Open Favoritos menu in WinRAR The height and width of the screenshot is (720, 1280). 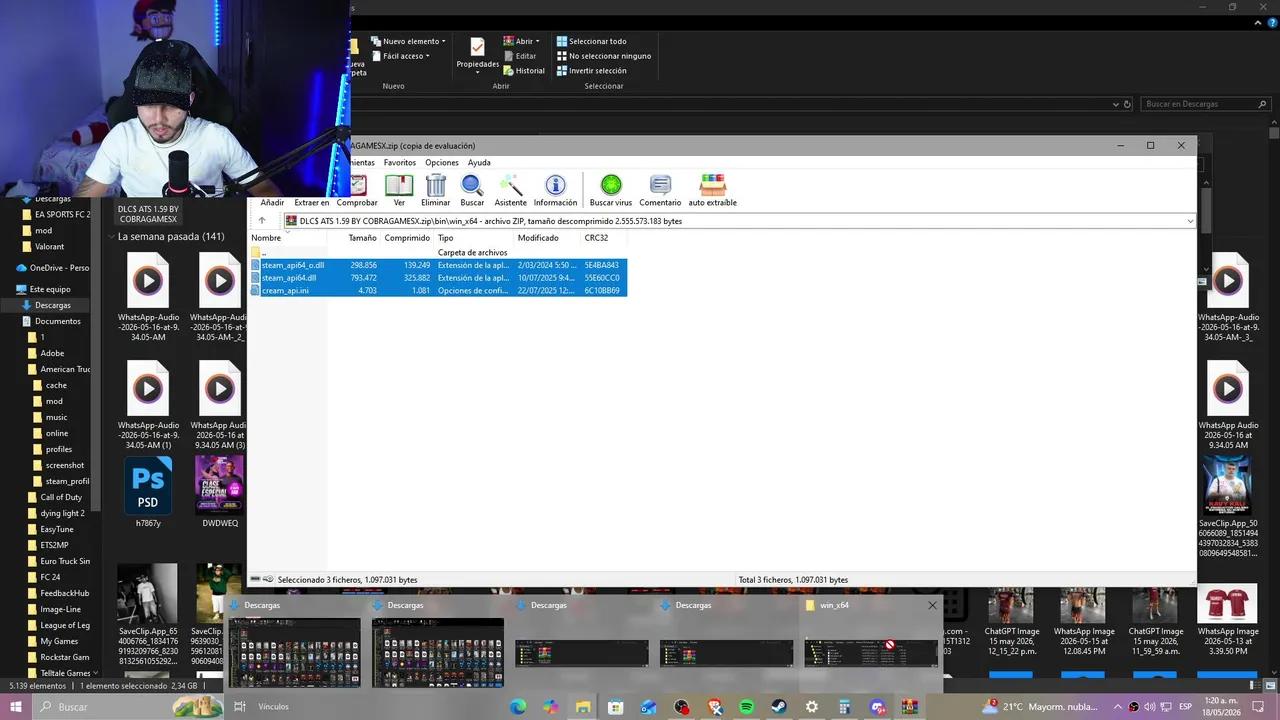point(399,162)
